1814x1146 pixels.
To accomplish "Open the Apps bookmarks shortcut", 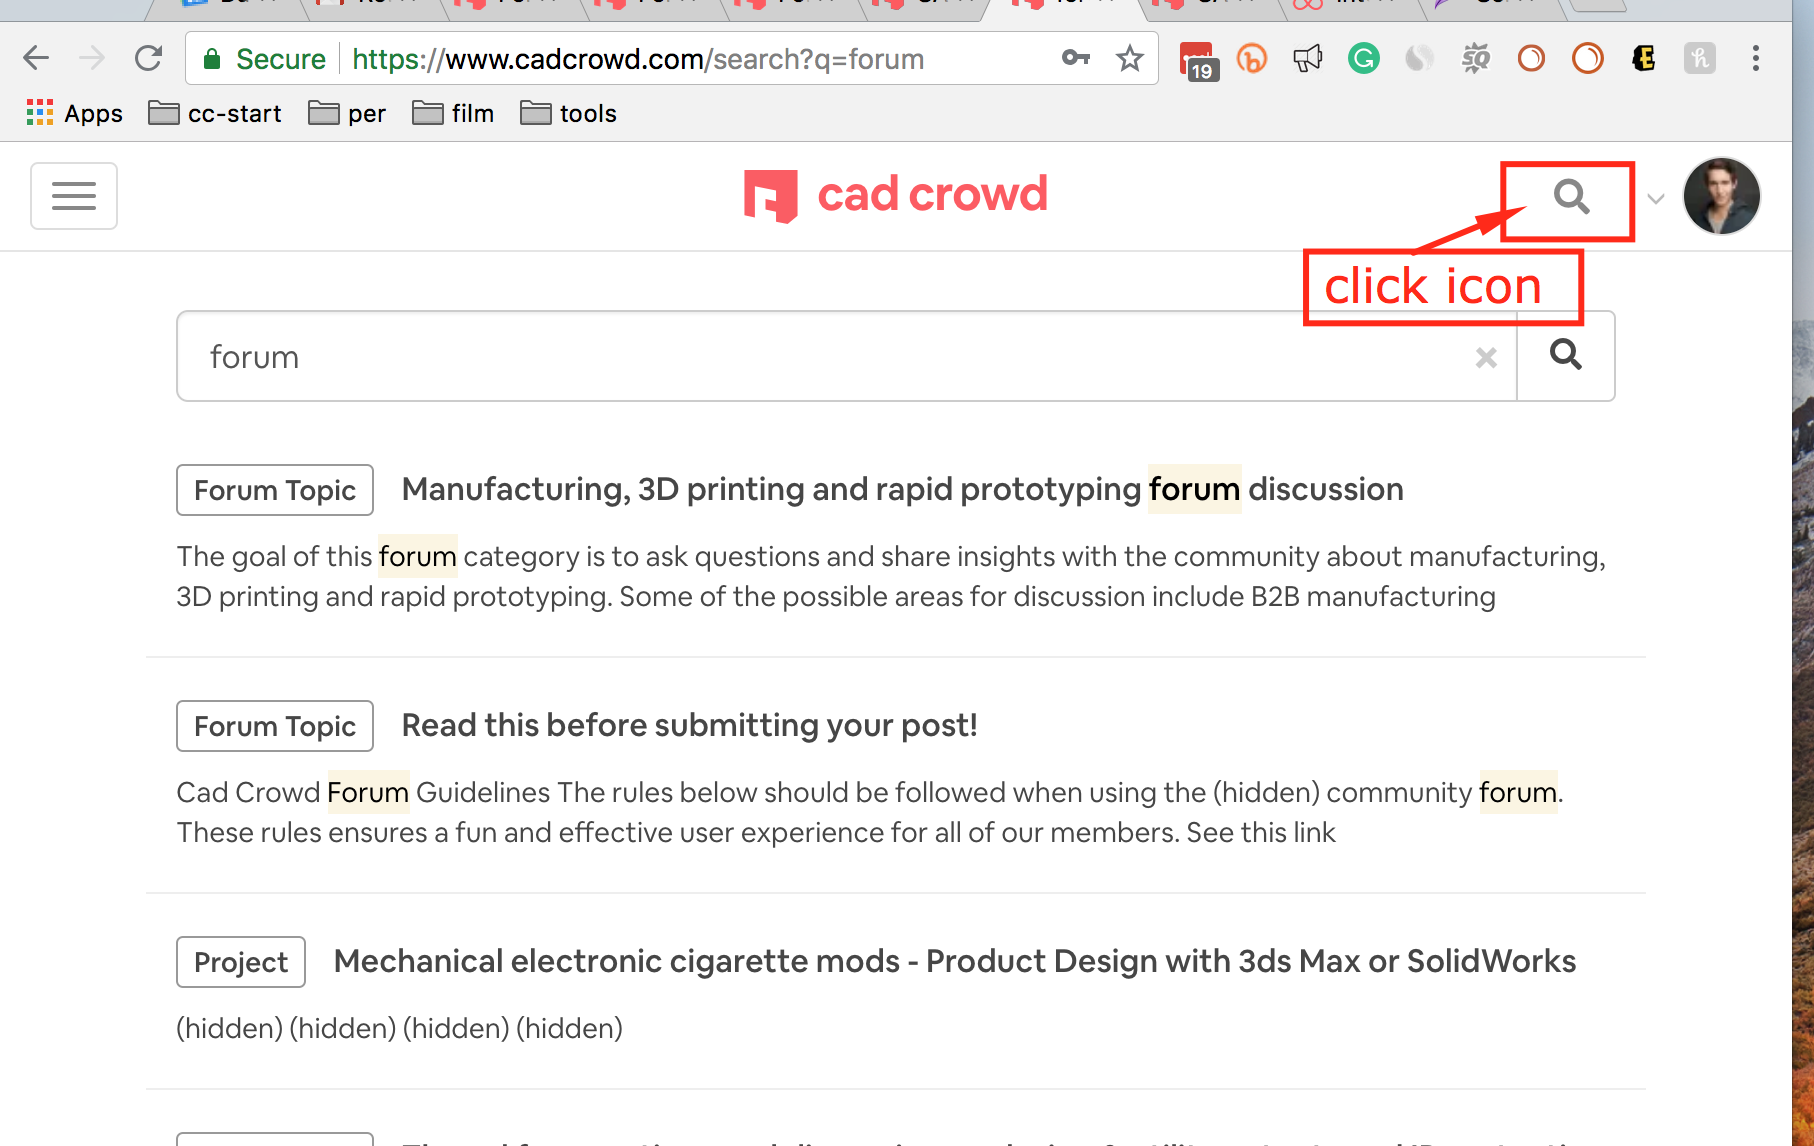I will [x=75, y=114].
